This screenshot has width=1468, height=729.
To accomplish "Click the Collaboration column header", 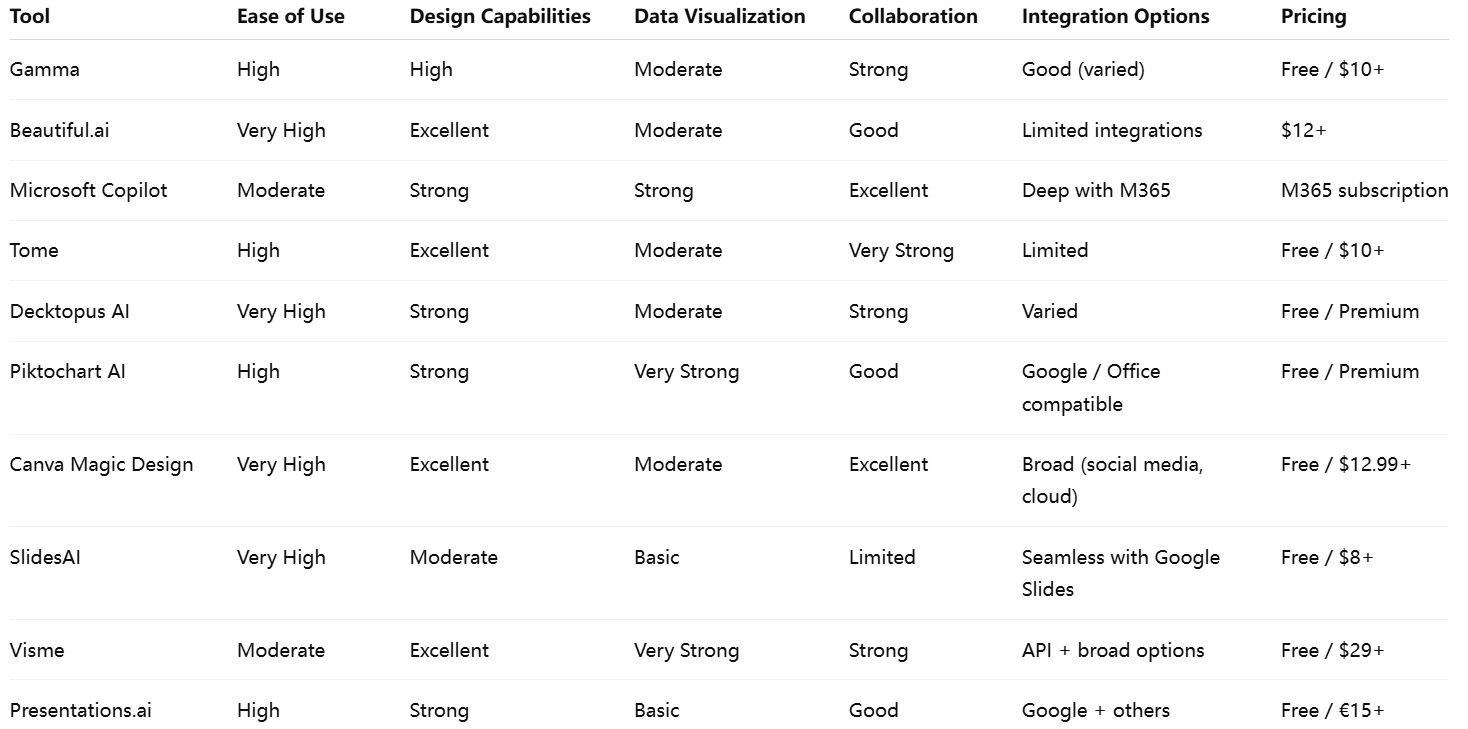I will (913, 17).
